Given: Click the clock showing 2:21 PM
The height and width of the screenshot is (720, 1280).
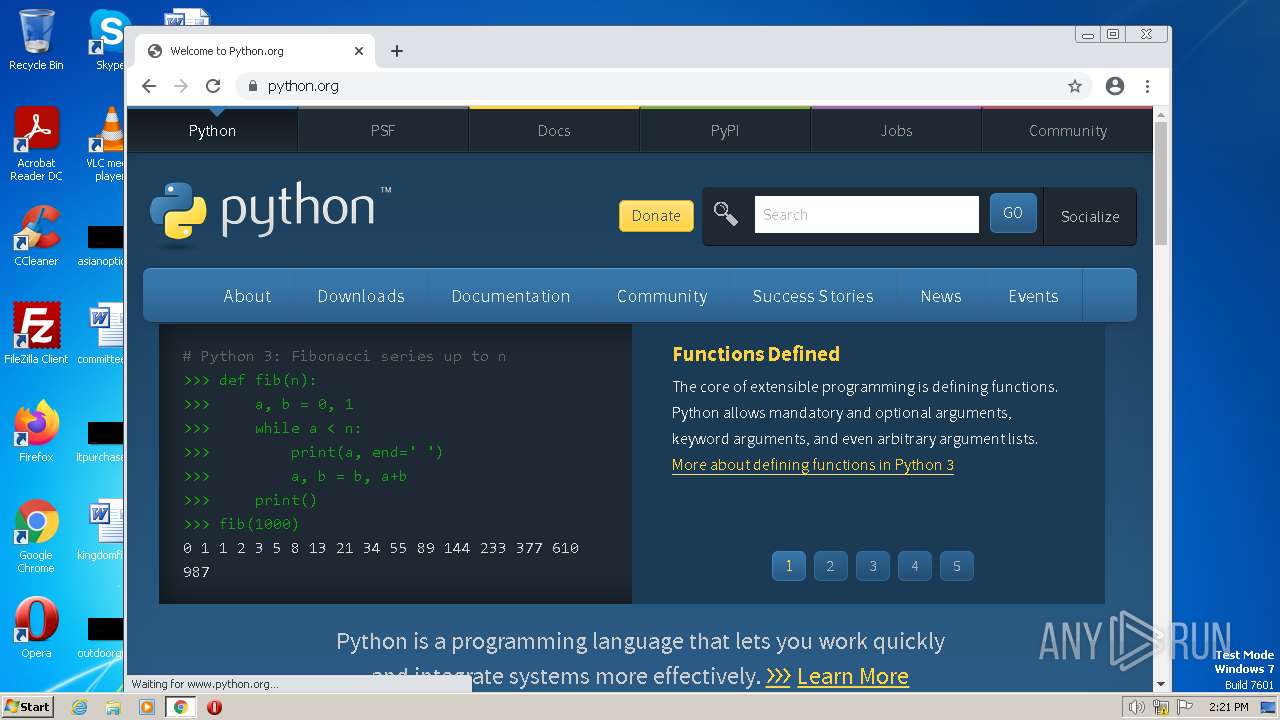Looking at the screenshot, I should (1228, 707).
